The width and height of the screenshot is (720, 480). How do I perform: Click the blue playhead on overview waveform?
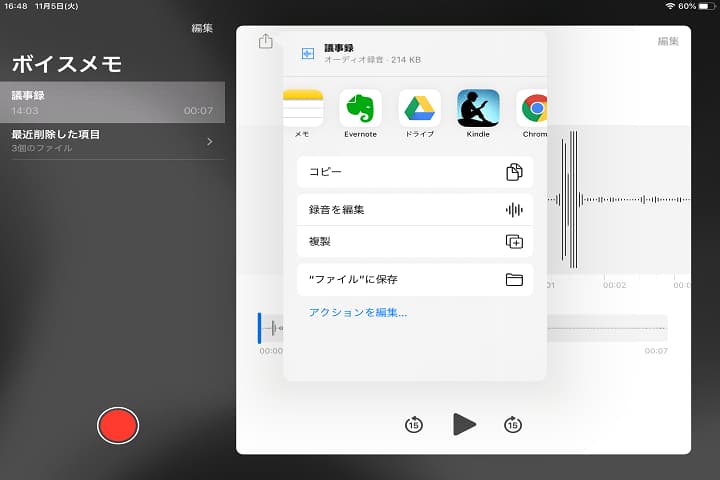259,328
